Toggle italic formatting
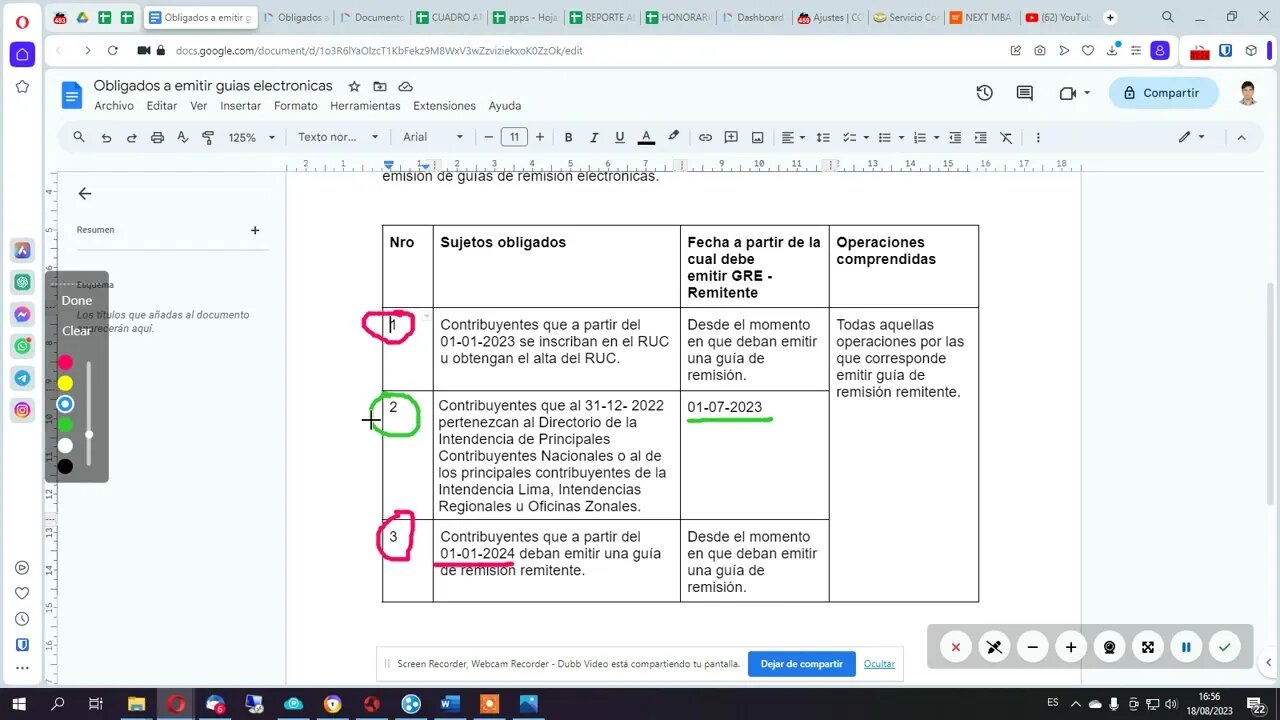Viewport: 1280px width, 720px height. point(594,137)
